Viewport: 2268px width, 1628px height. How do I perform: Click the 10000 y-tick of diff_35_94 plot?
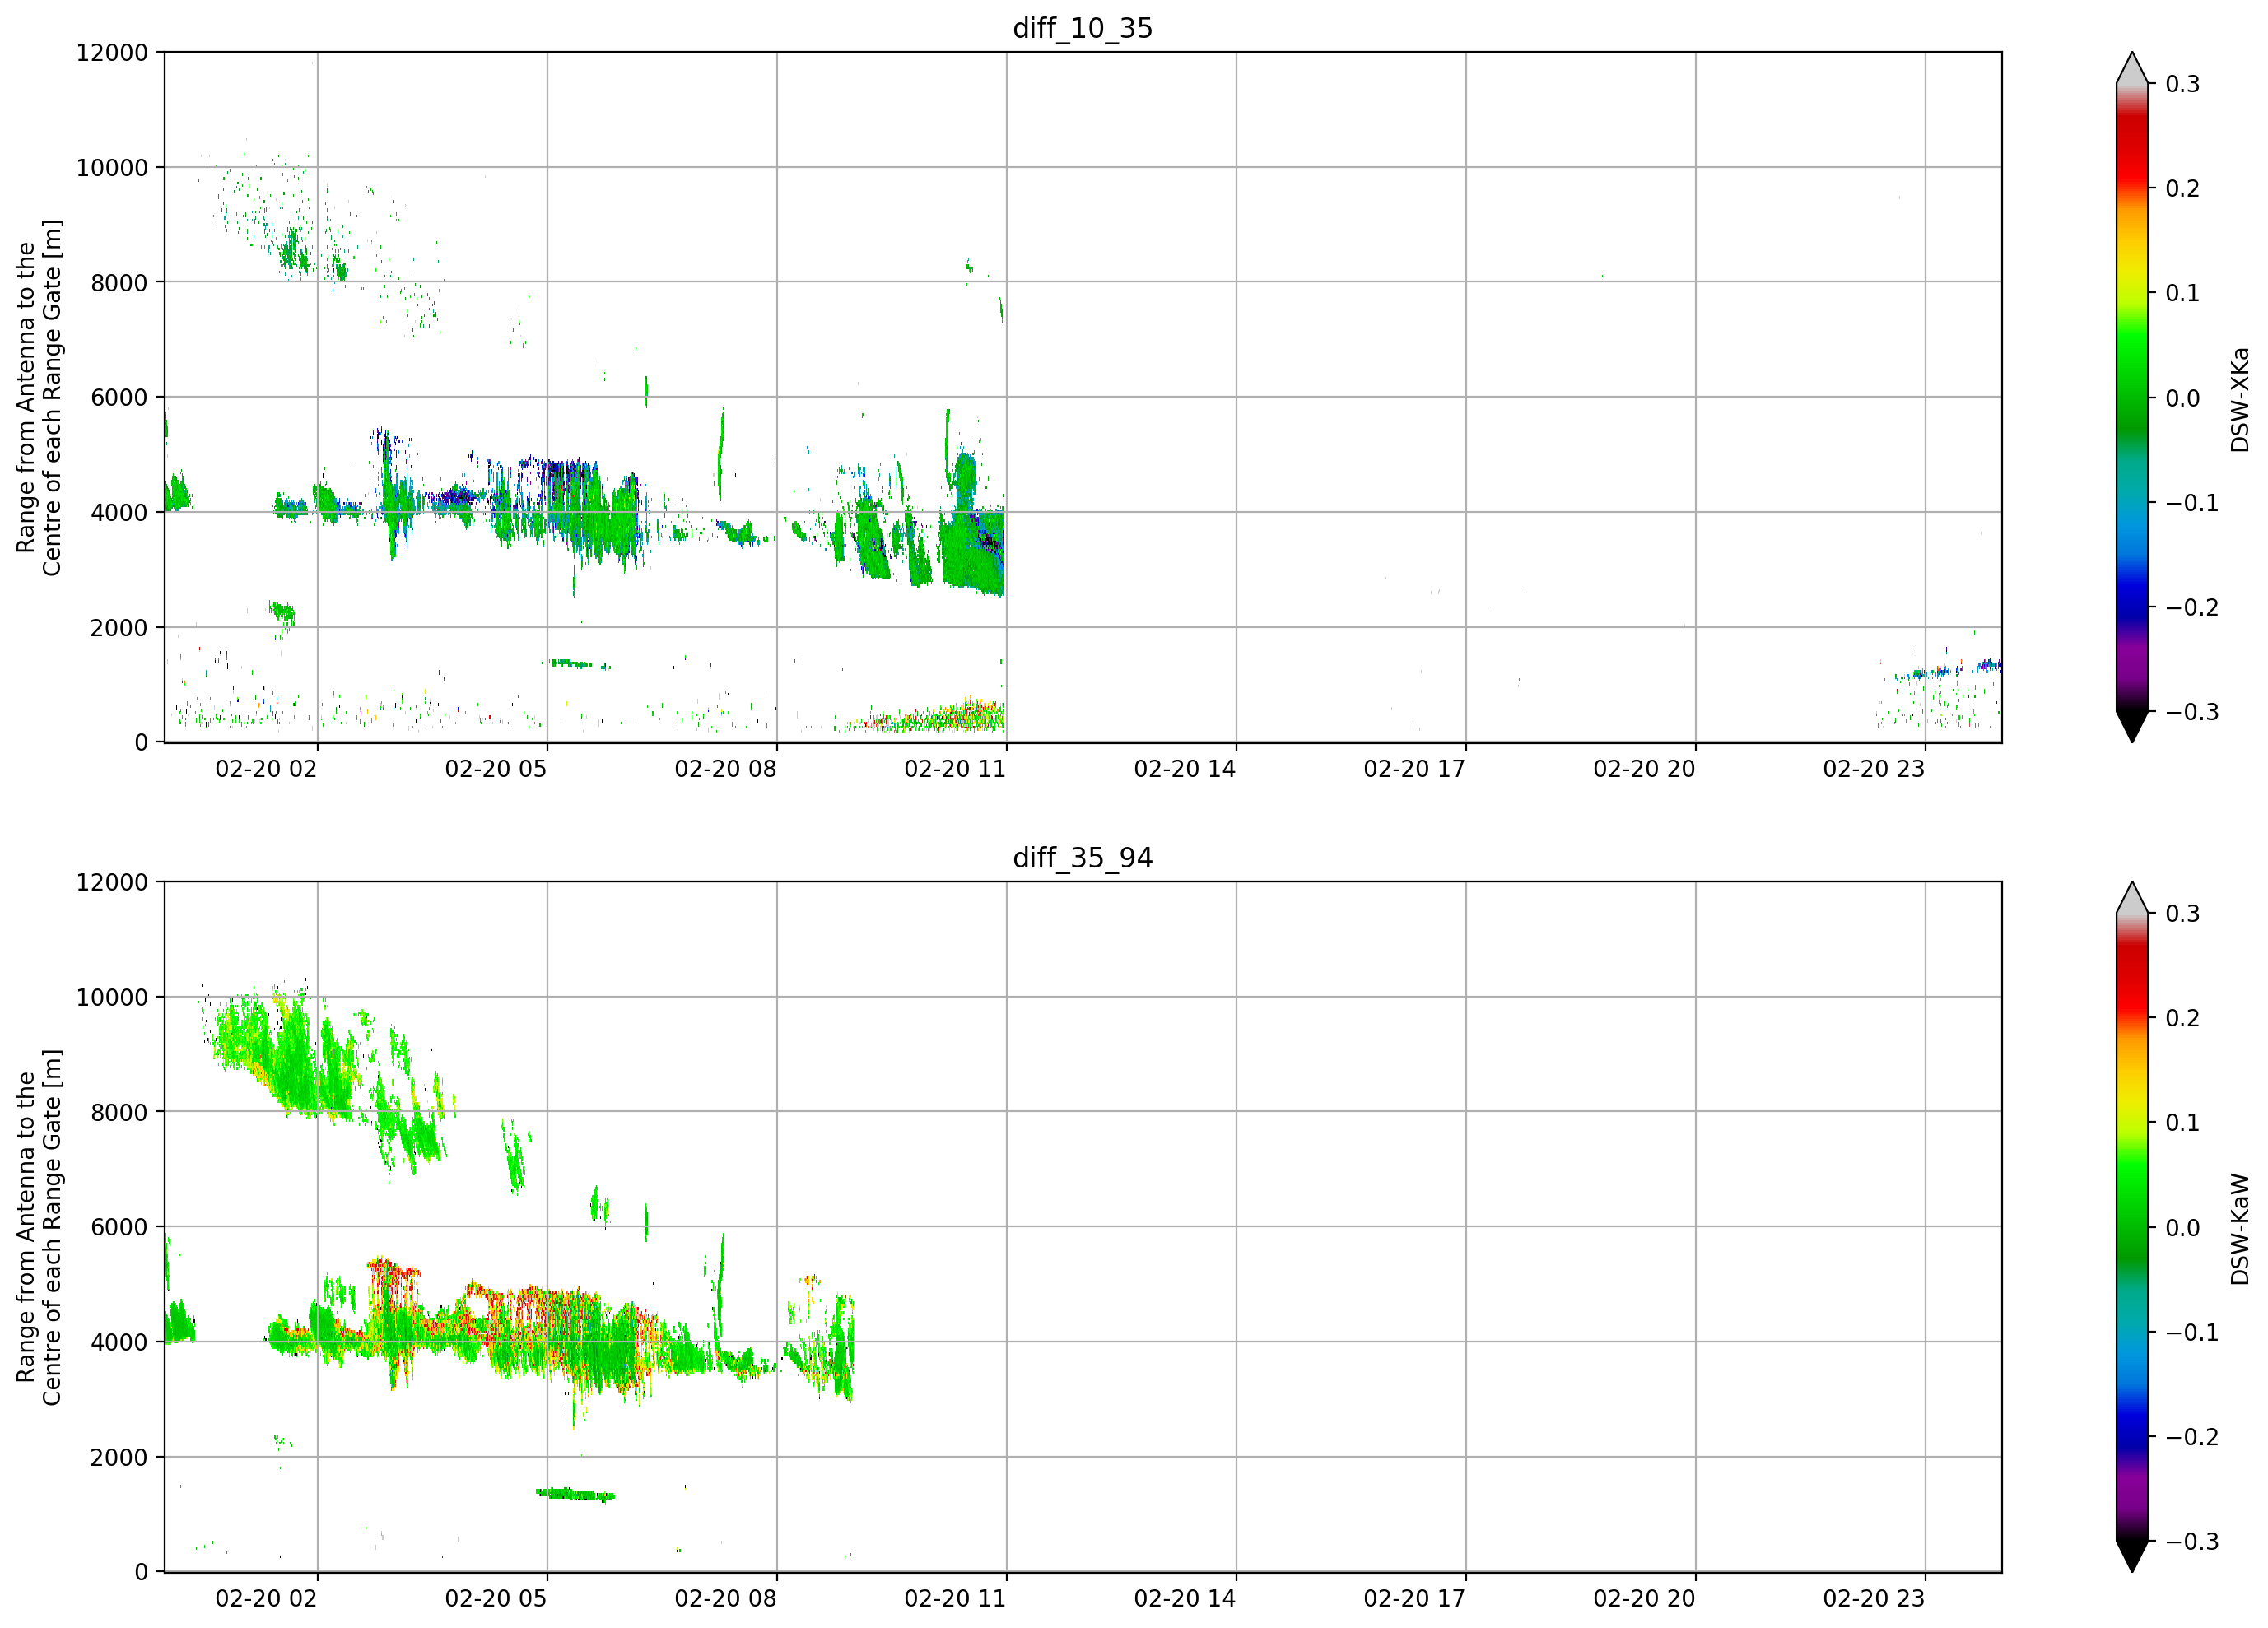coord(112,998)
